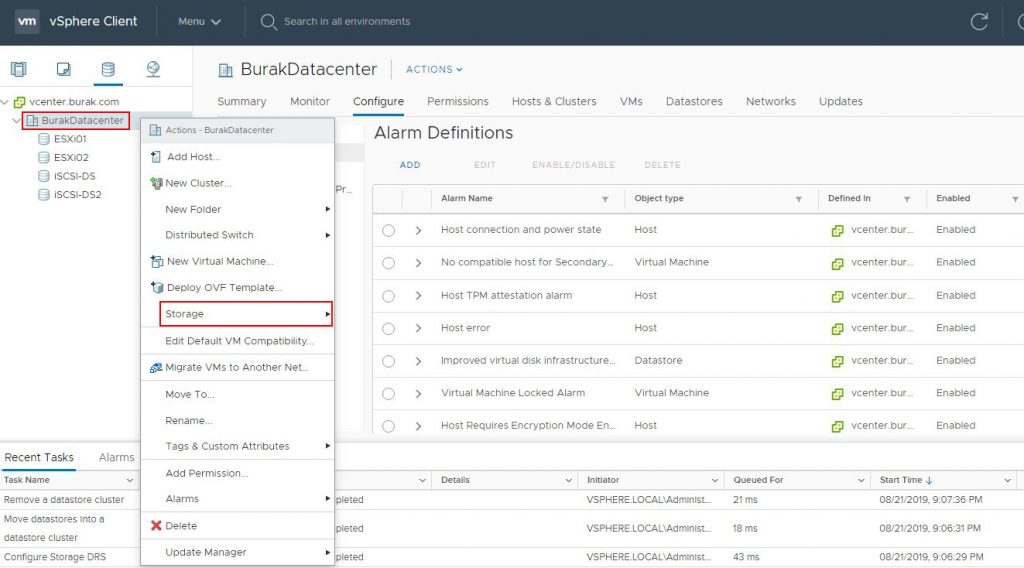Select radio for Host Requires Encryption Mode
This screenshot has height=568, width=1024.
(389, 426)
